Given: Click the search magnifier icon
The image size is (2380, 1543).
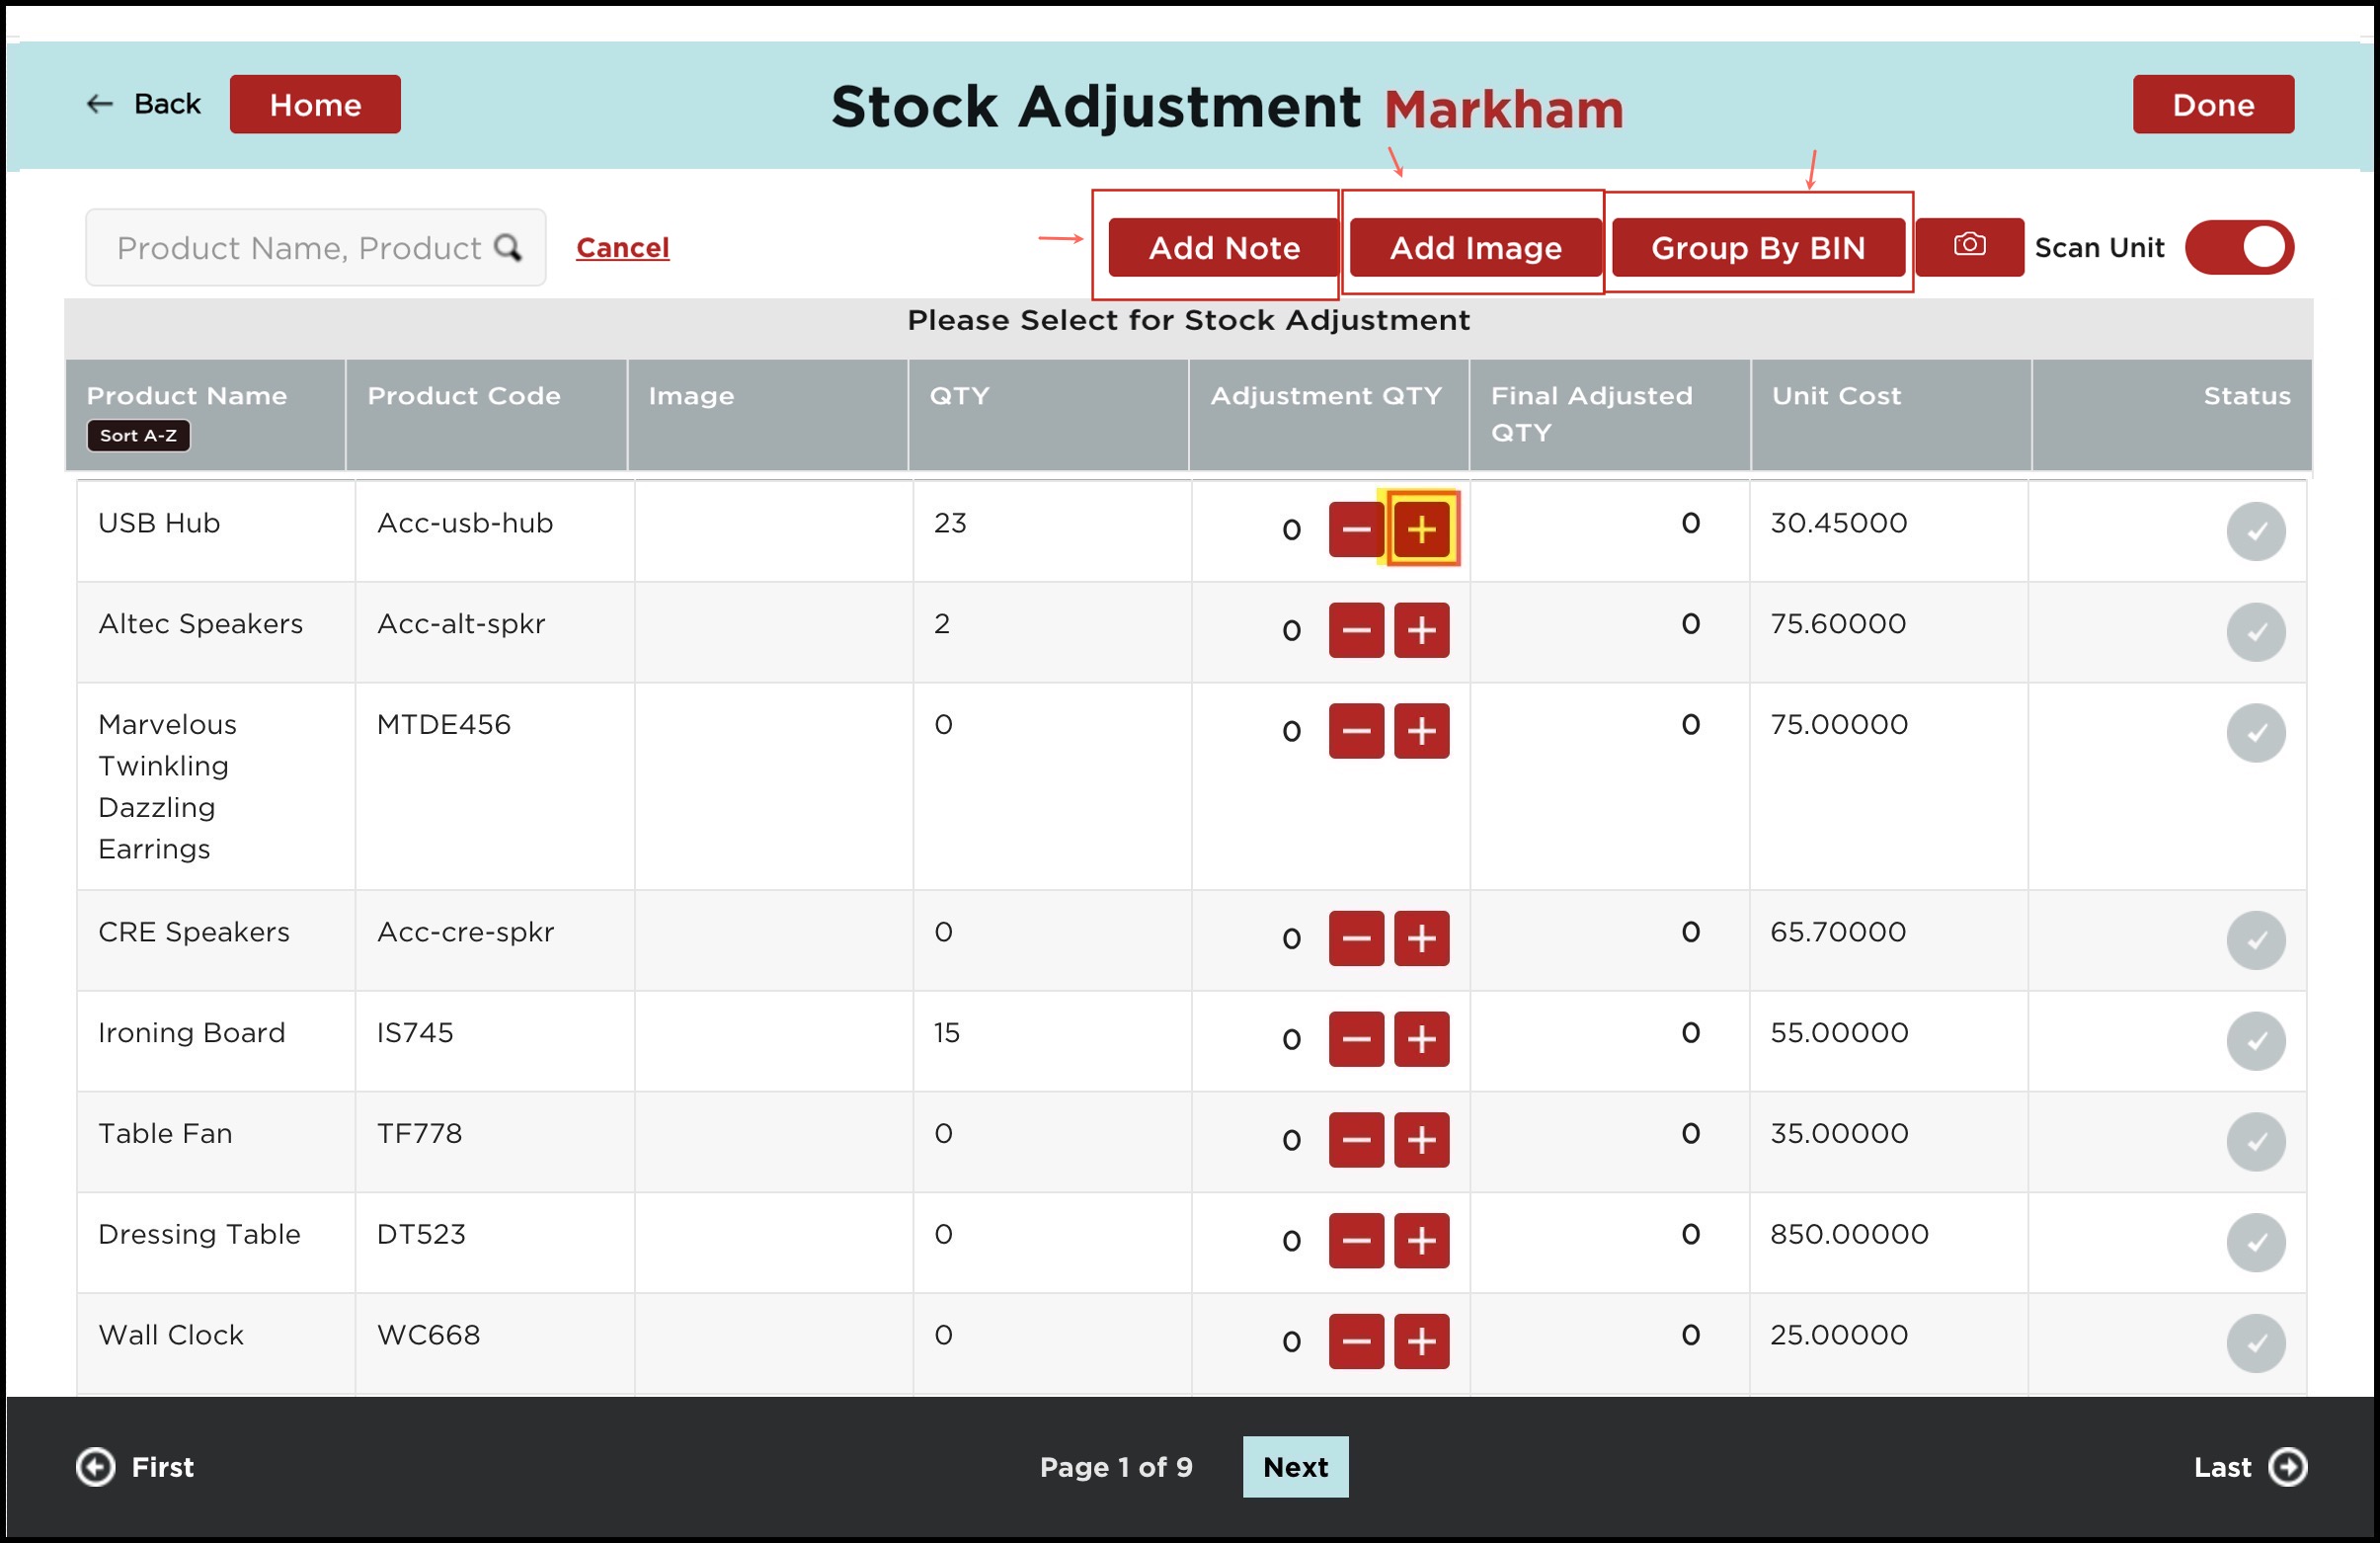Looking at the screenshot, I should pyautogui.click(x=508, y=247).
